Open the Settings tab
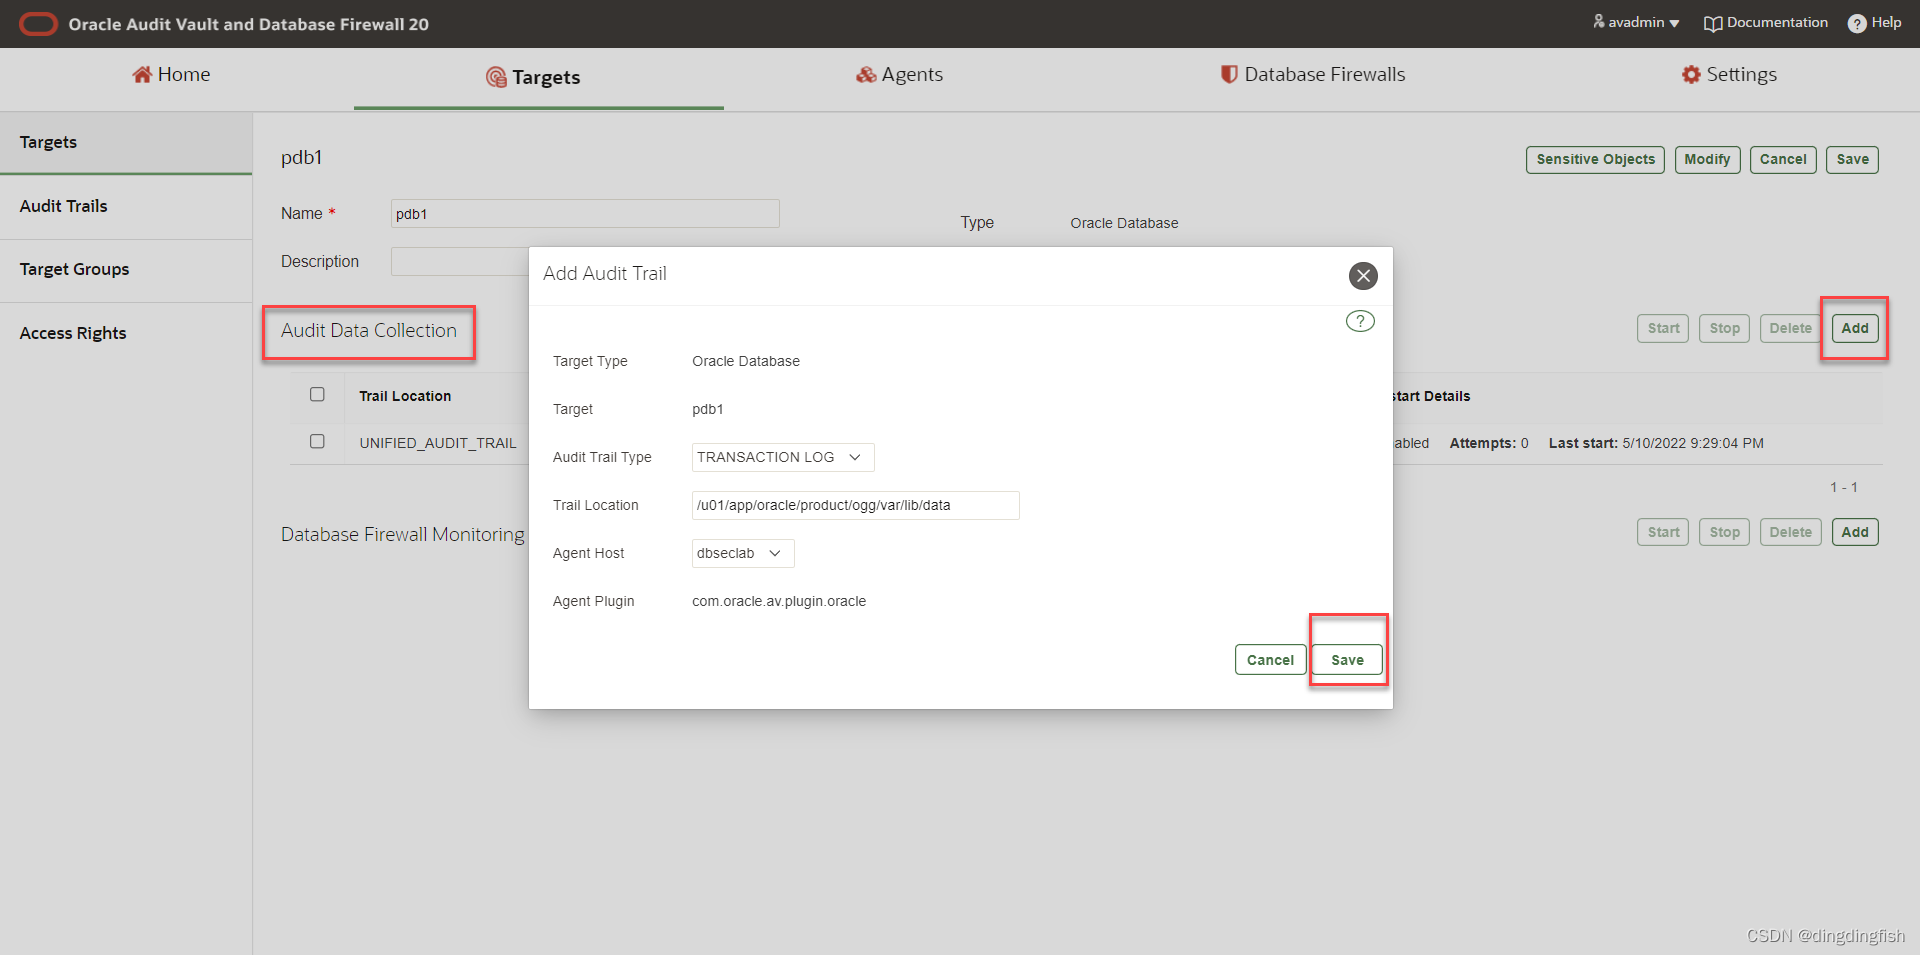1920x955 pixels. [x=1729, y=74]
